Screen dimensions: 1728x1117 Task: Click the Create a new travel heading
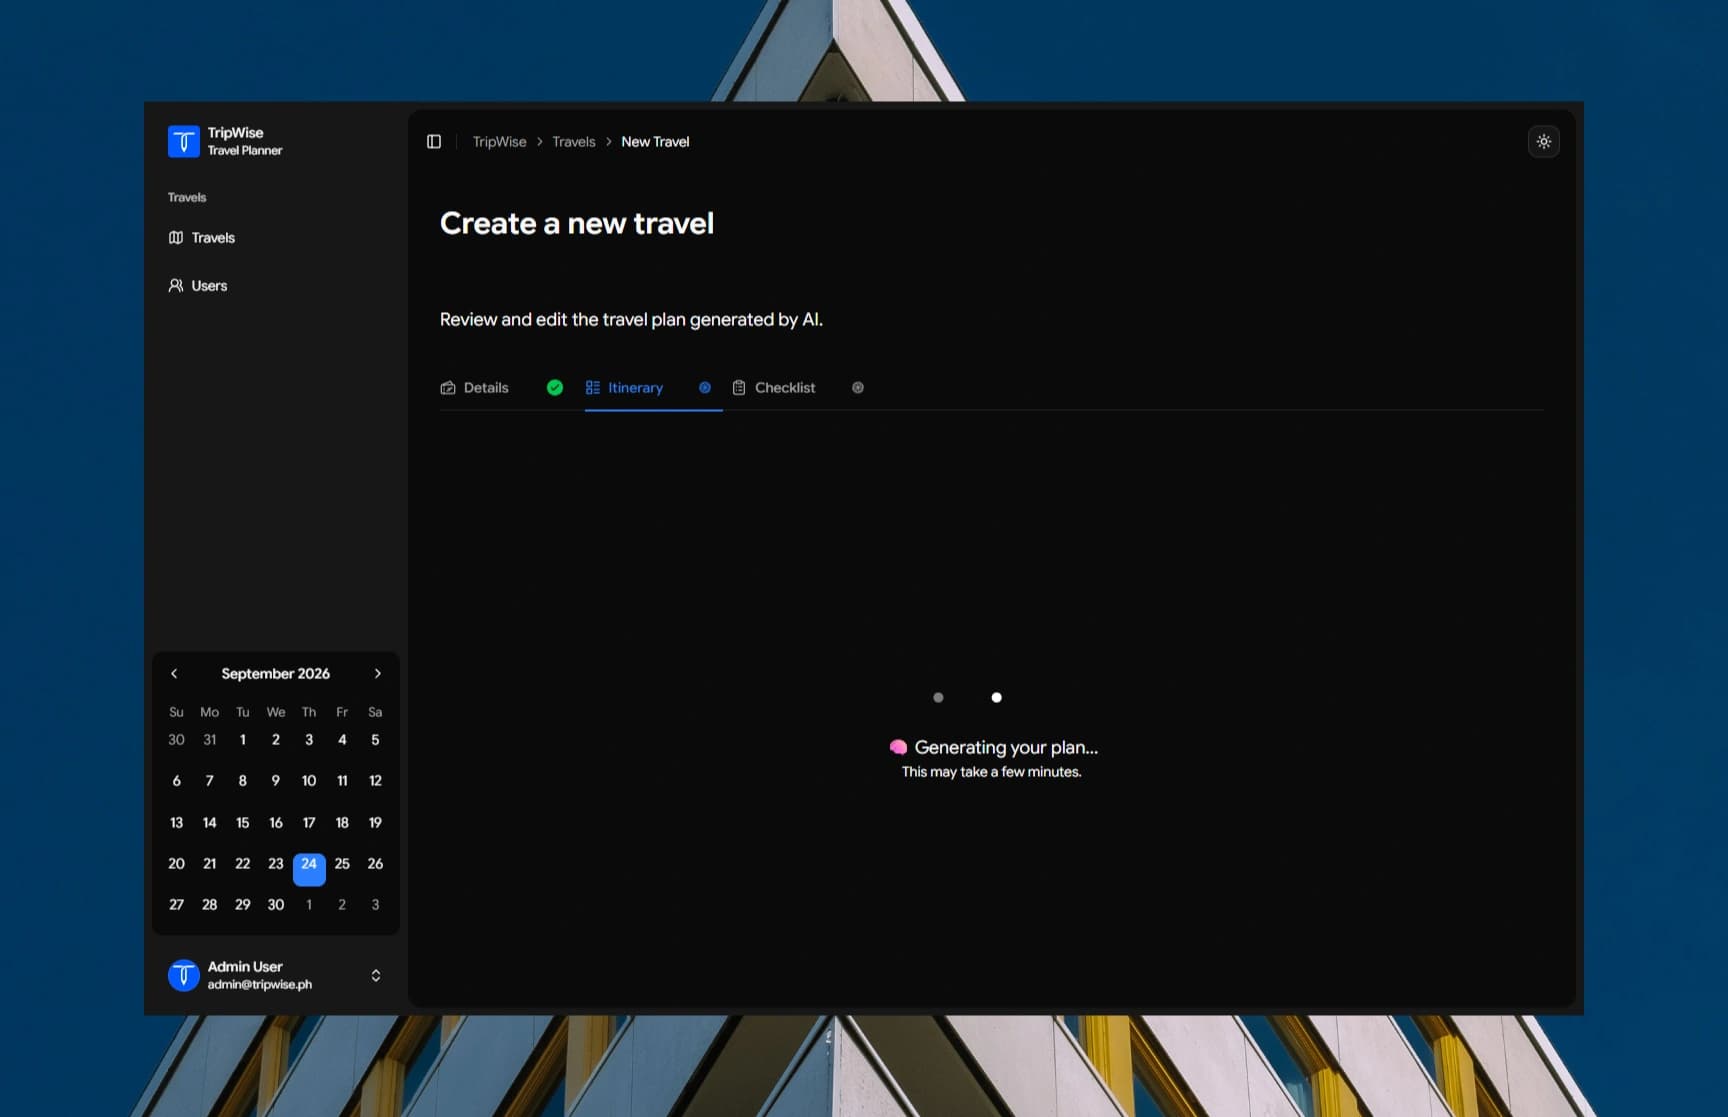pos(577,223)
